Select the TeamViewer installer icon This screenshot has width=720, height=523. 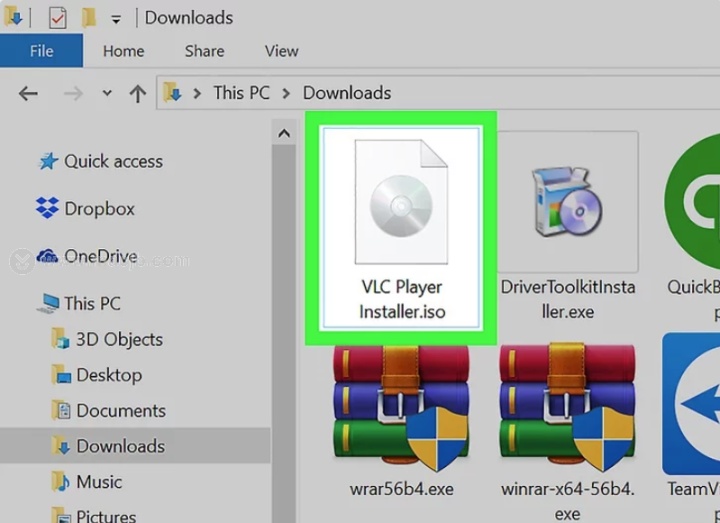tap(691, 404)
